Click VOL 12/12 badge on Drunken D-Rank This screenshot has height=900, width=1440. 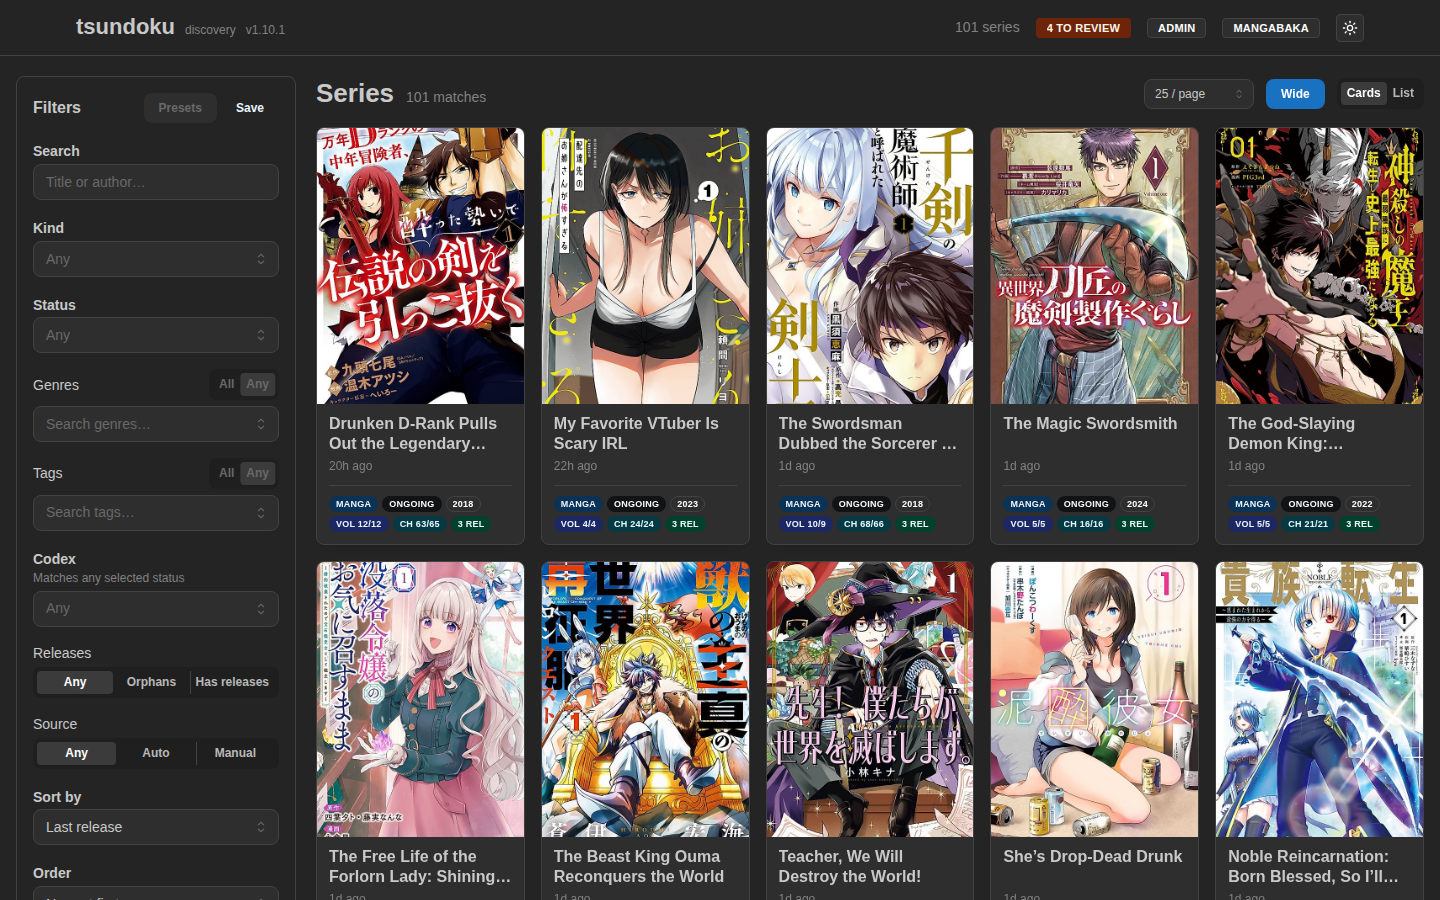(x=358, y=524)
